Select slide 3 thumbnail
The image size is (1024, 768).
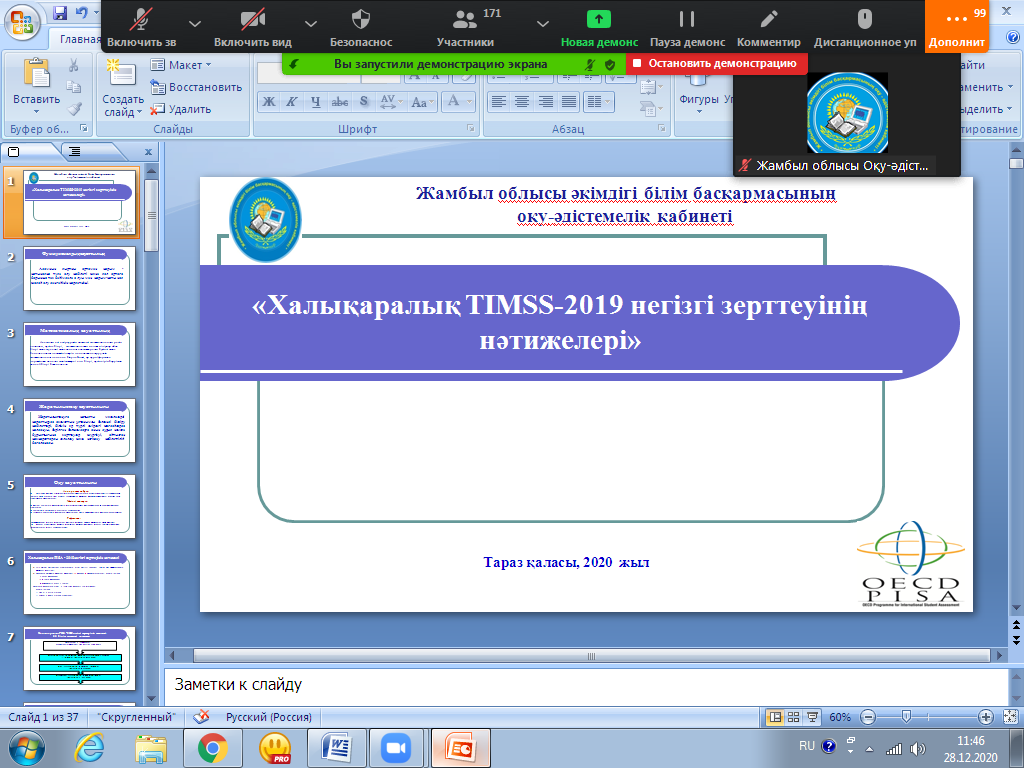pyautogui.click(x=80, y=355)
